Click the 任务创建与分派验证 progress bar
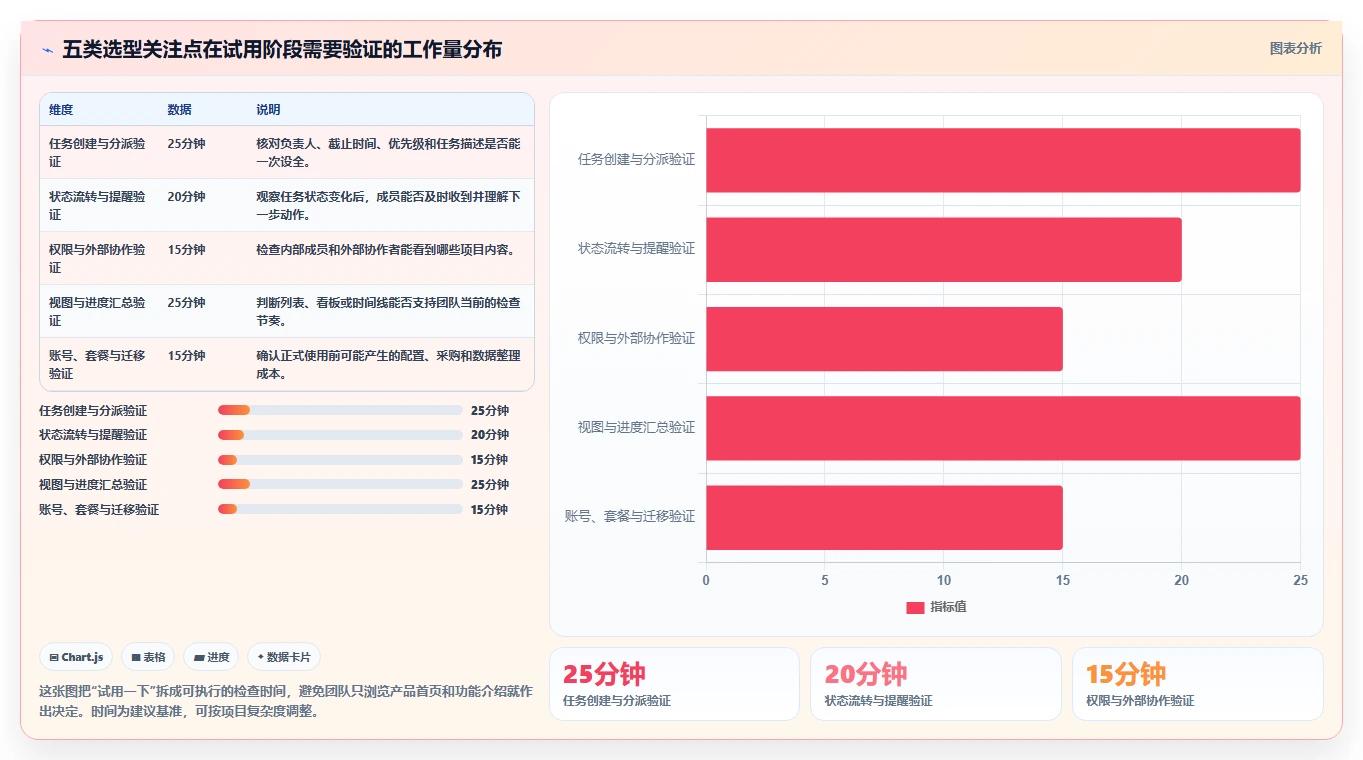 (340, 410)
